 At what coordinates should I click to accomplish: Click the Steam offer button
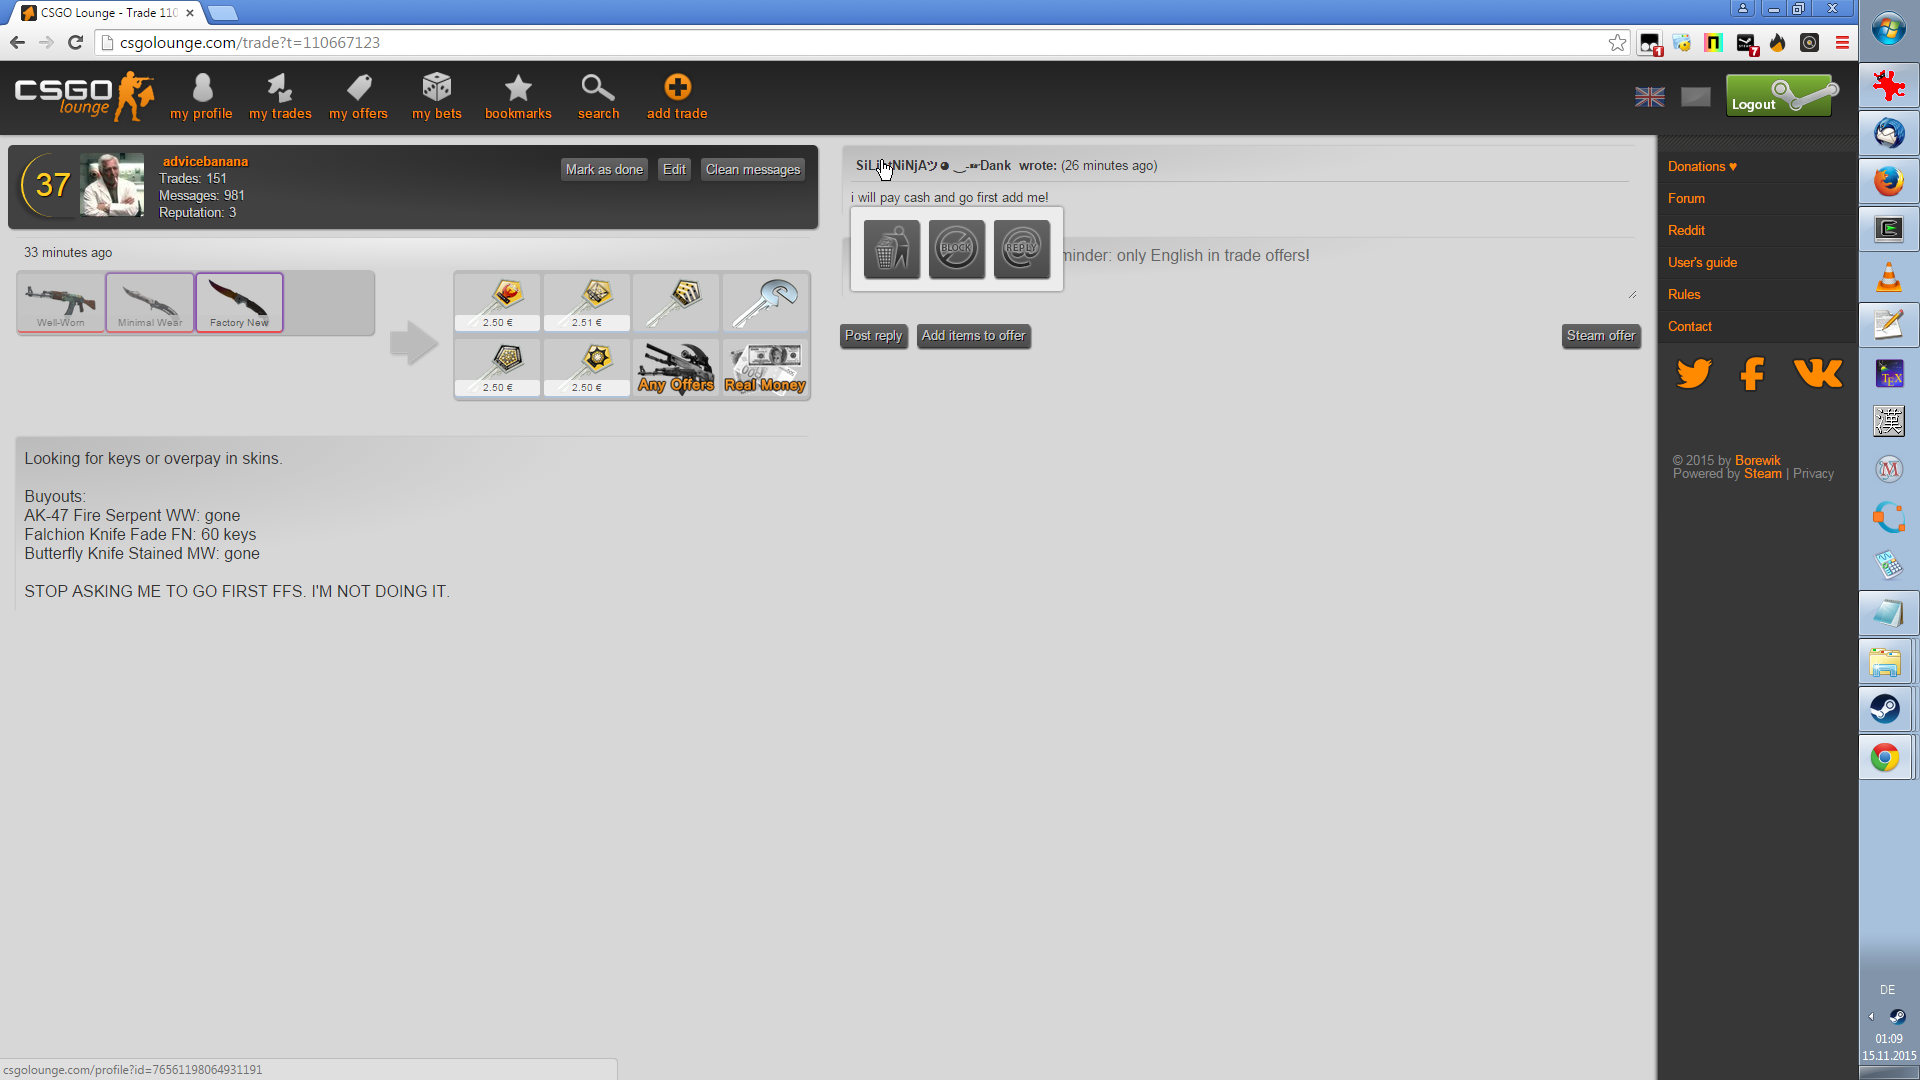(1600, 336)
